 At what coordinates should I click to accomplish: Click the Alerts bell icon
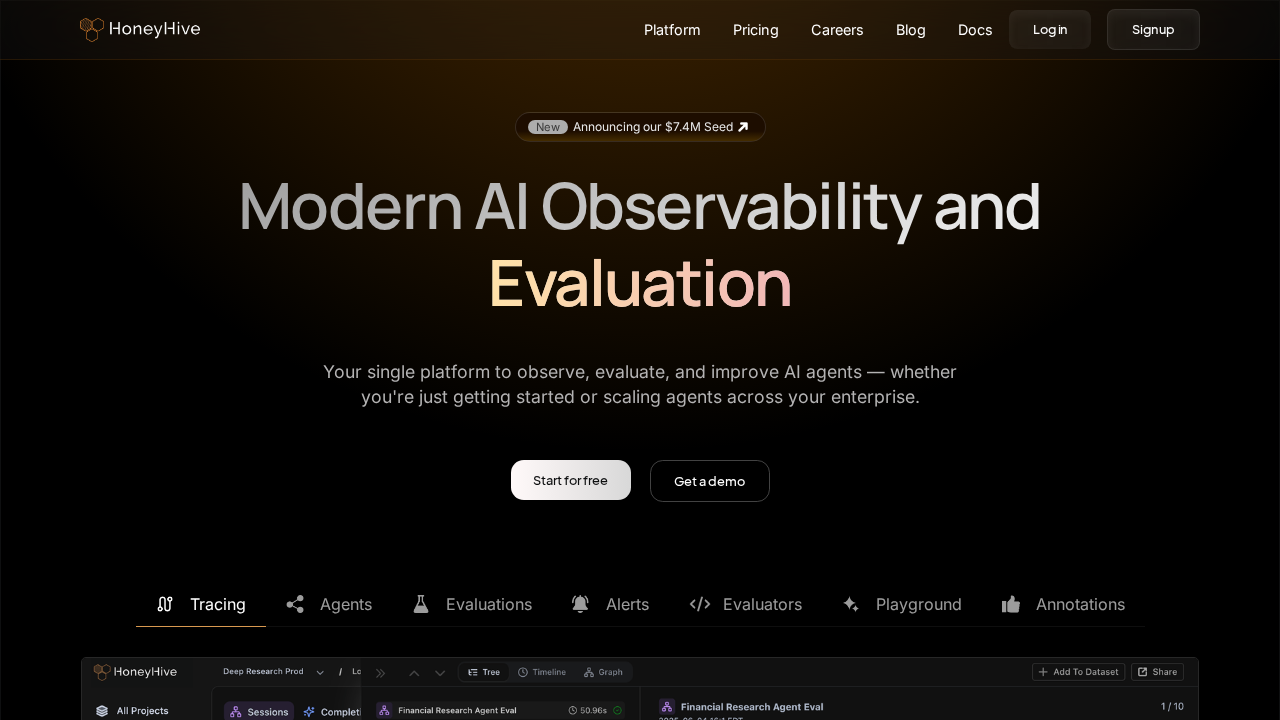(581, 604)
